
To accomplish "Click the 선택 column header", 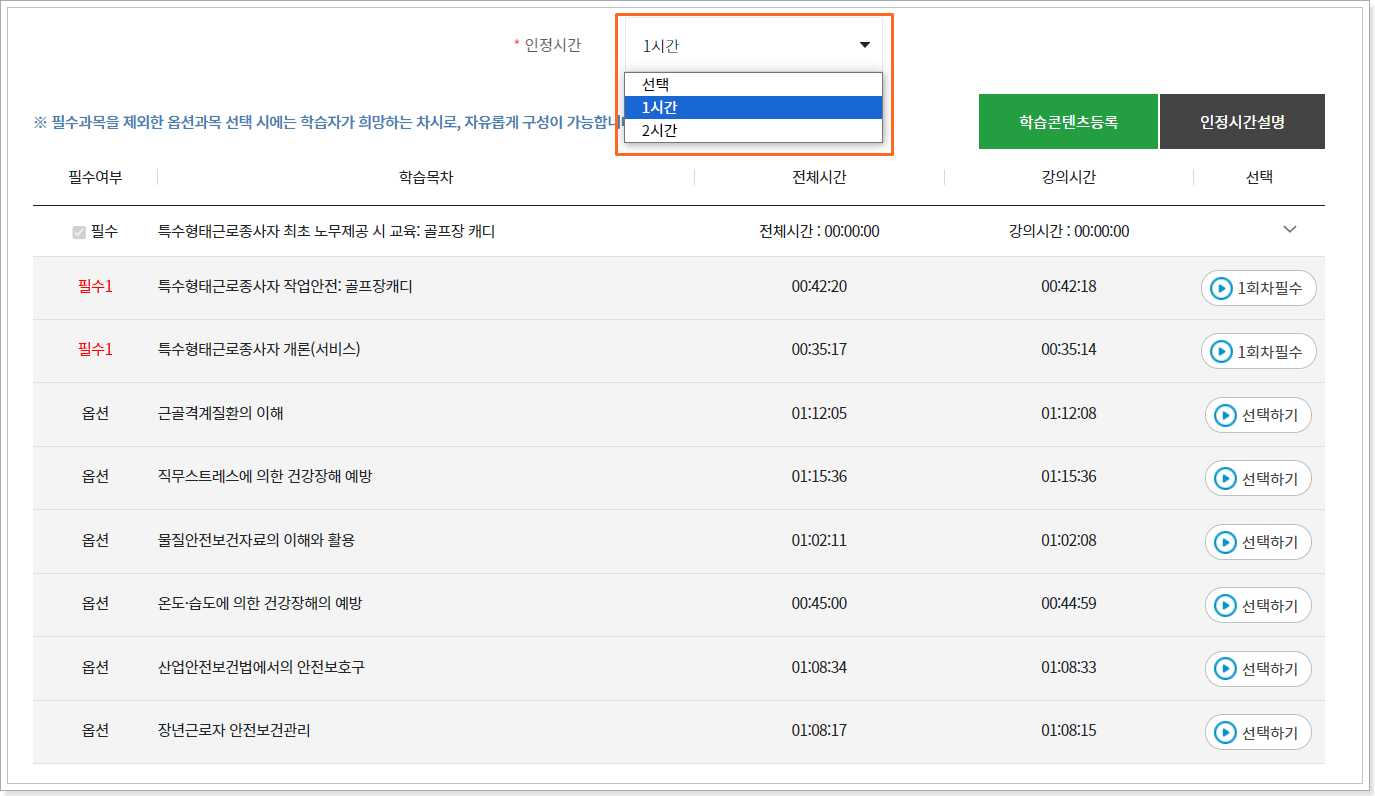I will 1259,177.
